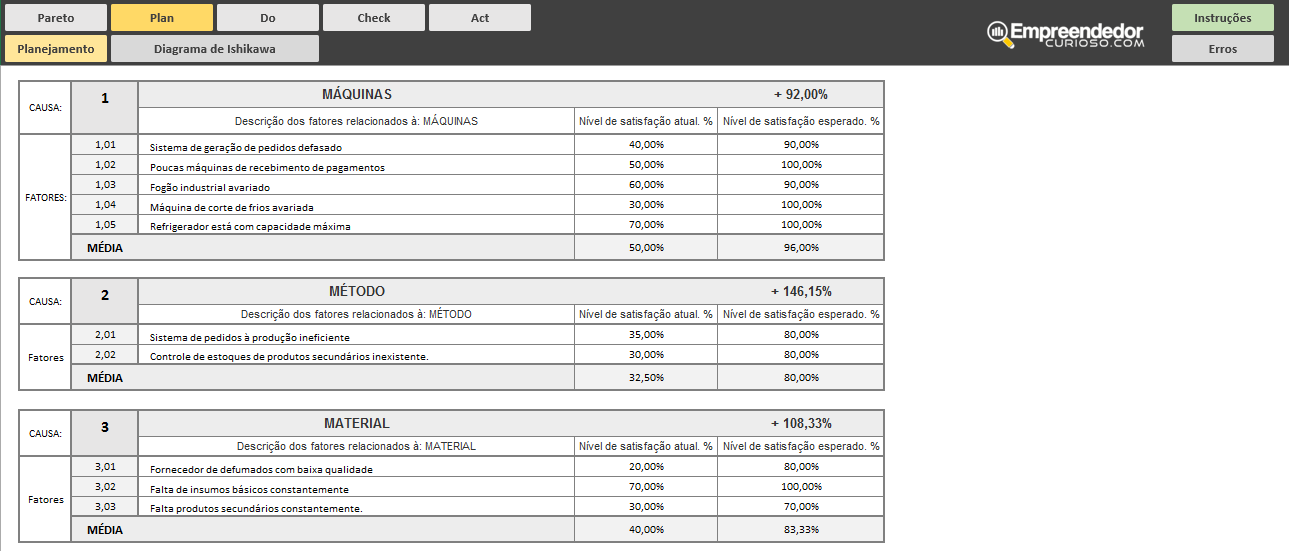Click 35,00% current satisfaction for factor 2,01
Image resolution: width=1289 pixels, height=551 pixels.
point(646,335)
